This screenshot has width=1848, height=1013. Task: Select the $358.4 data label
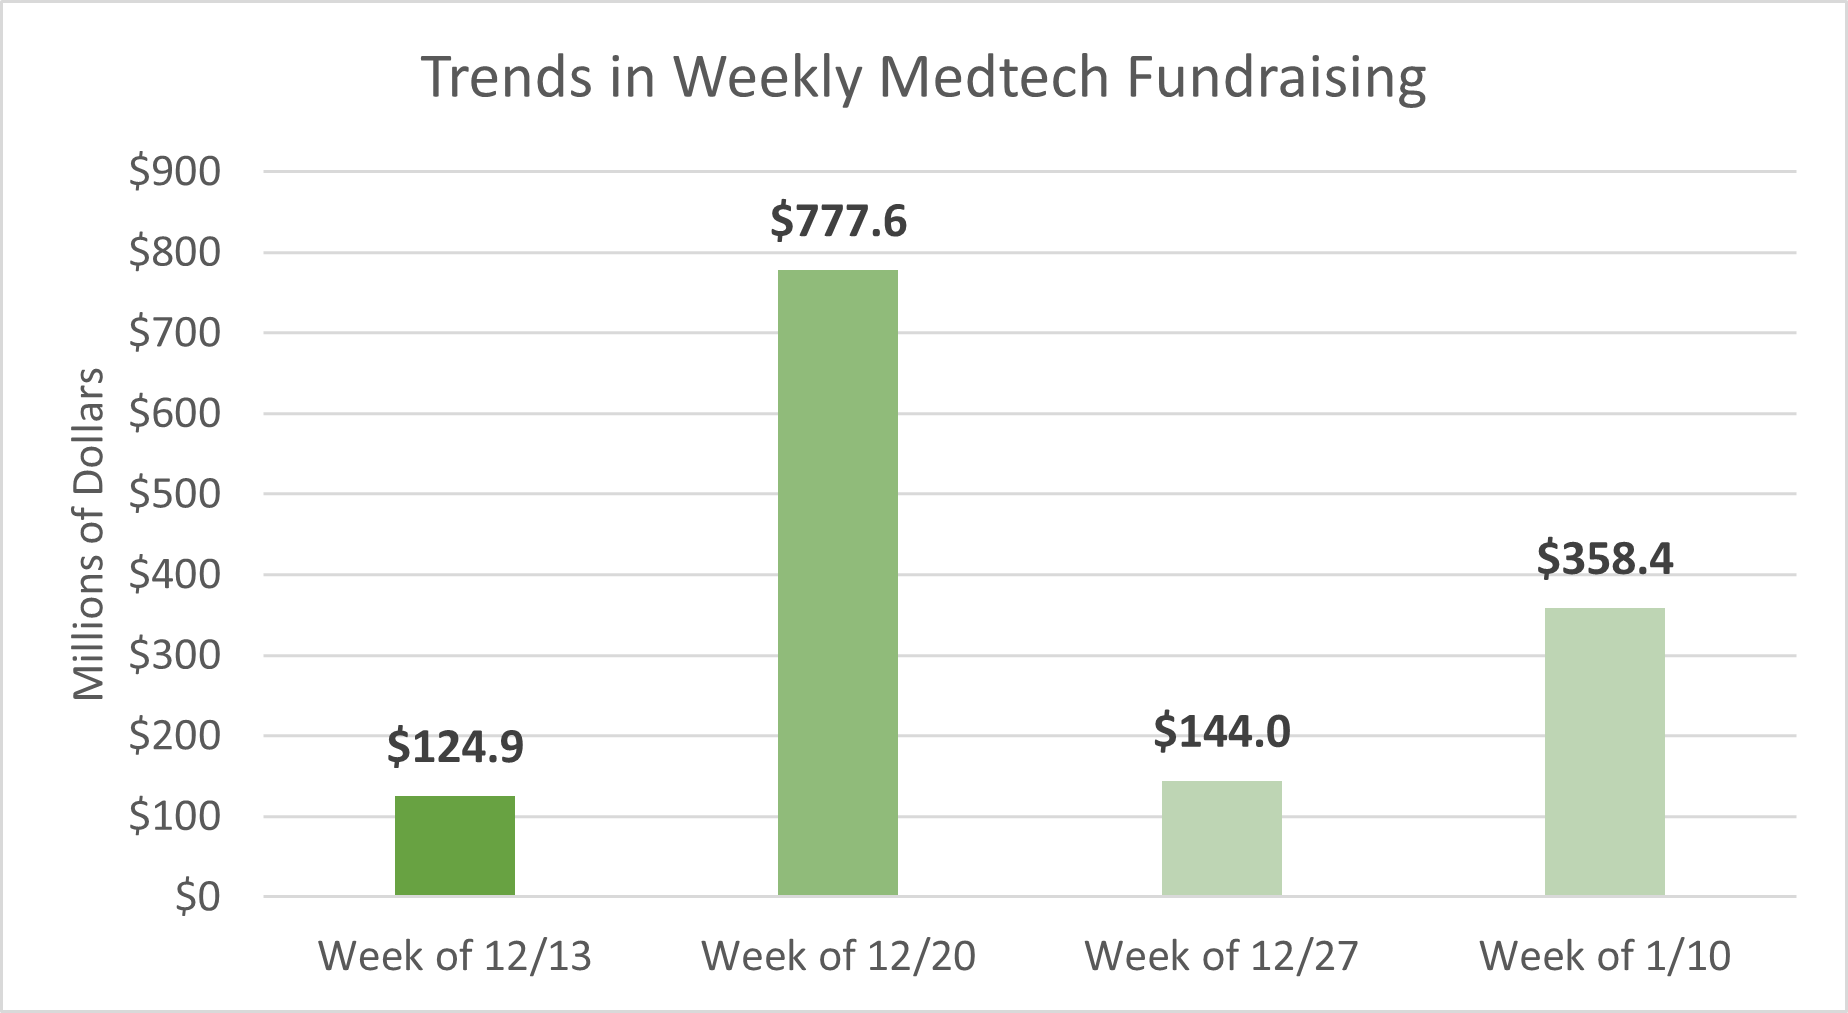coord(1604,558)
